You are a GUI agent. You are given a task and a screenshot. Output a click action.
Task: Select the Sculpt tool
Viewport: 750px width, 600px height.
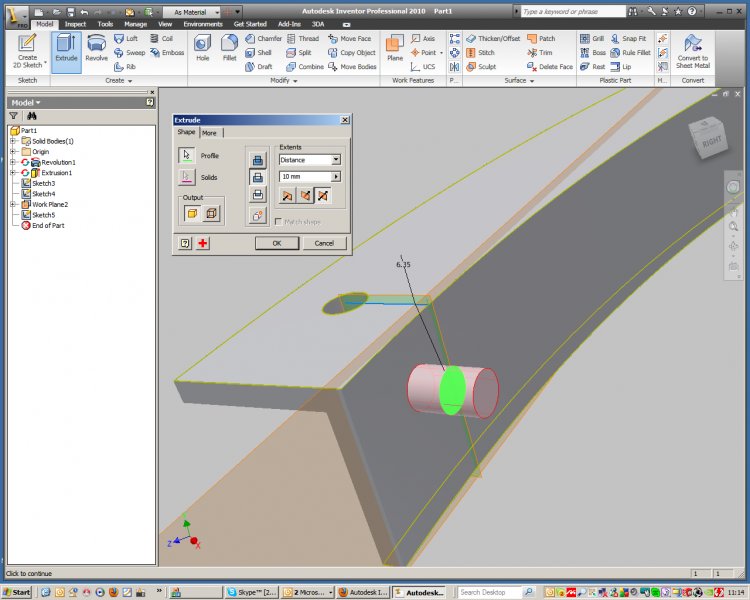481,67
